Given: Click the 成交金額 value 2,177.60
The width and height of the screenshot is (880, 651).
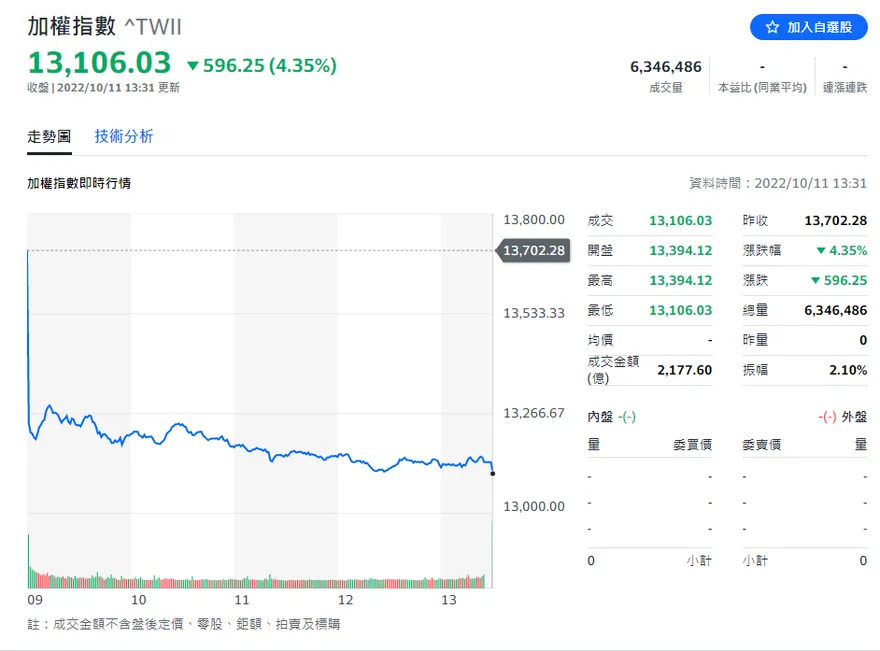Looking at the screenshot, I should [x=684, y=370].
